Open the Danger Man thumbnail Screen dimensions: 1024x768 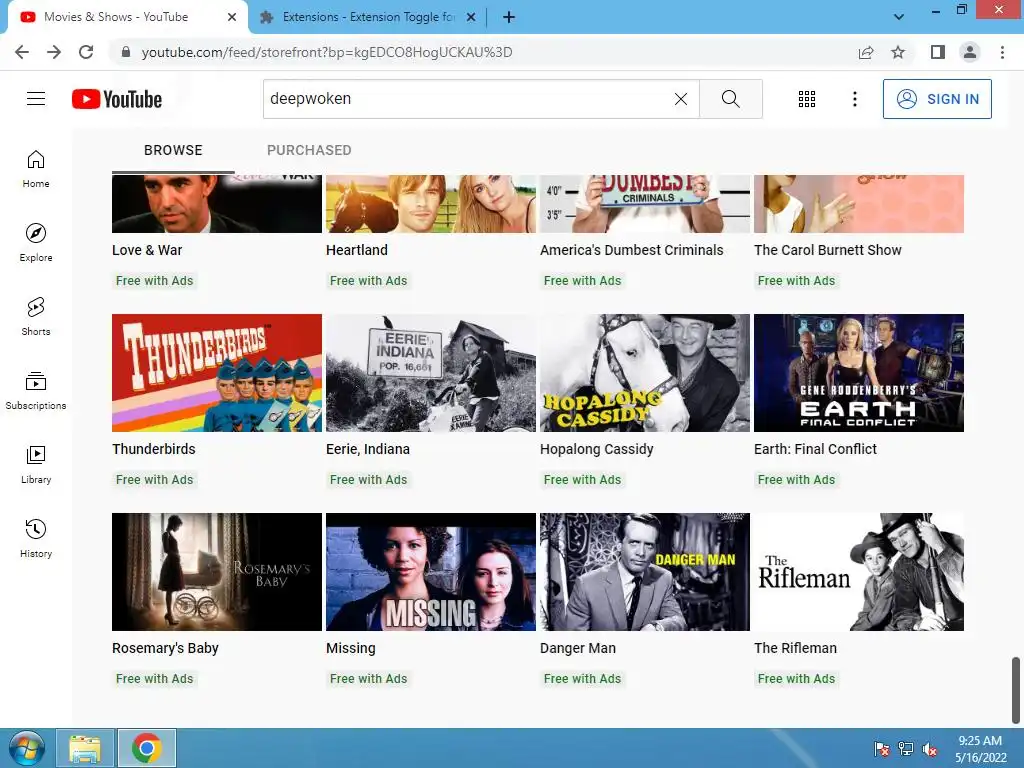coord(645,572)
